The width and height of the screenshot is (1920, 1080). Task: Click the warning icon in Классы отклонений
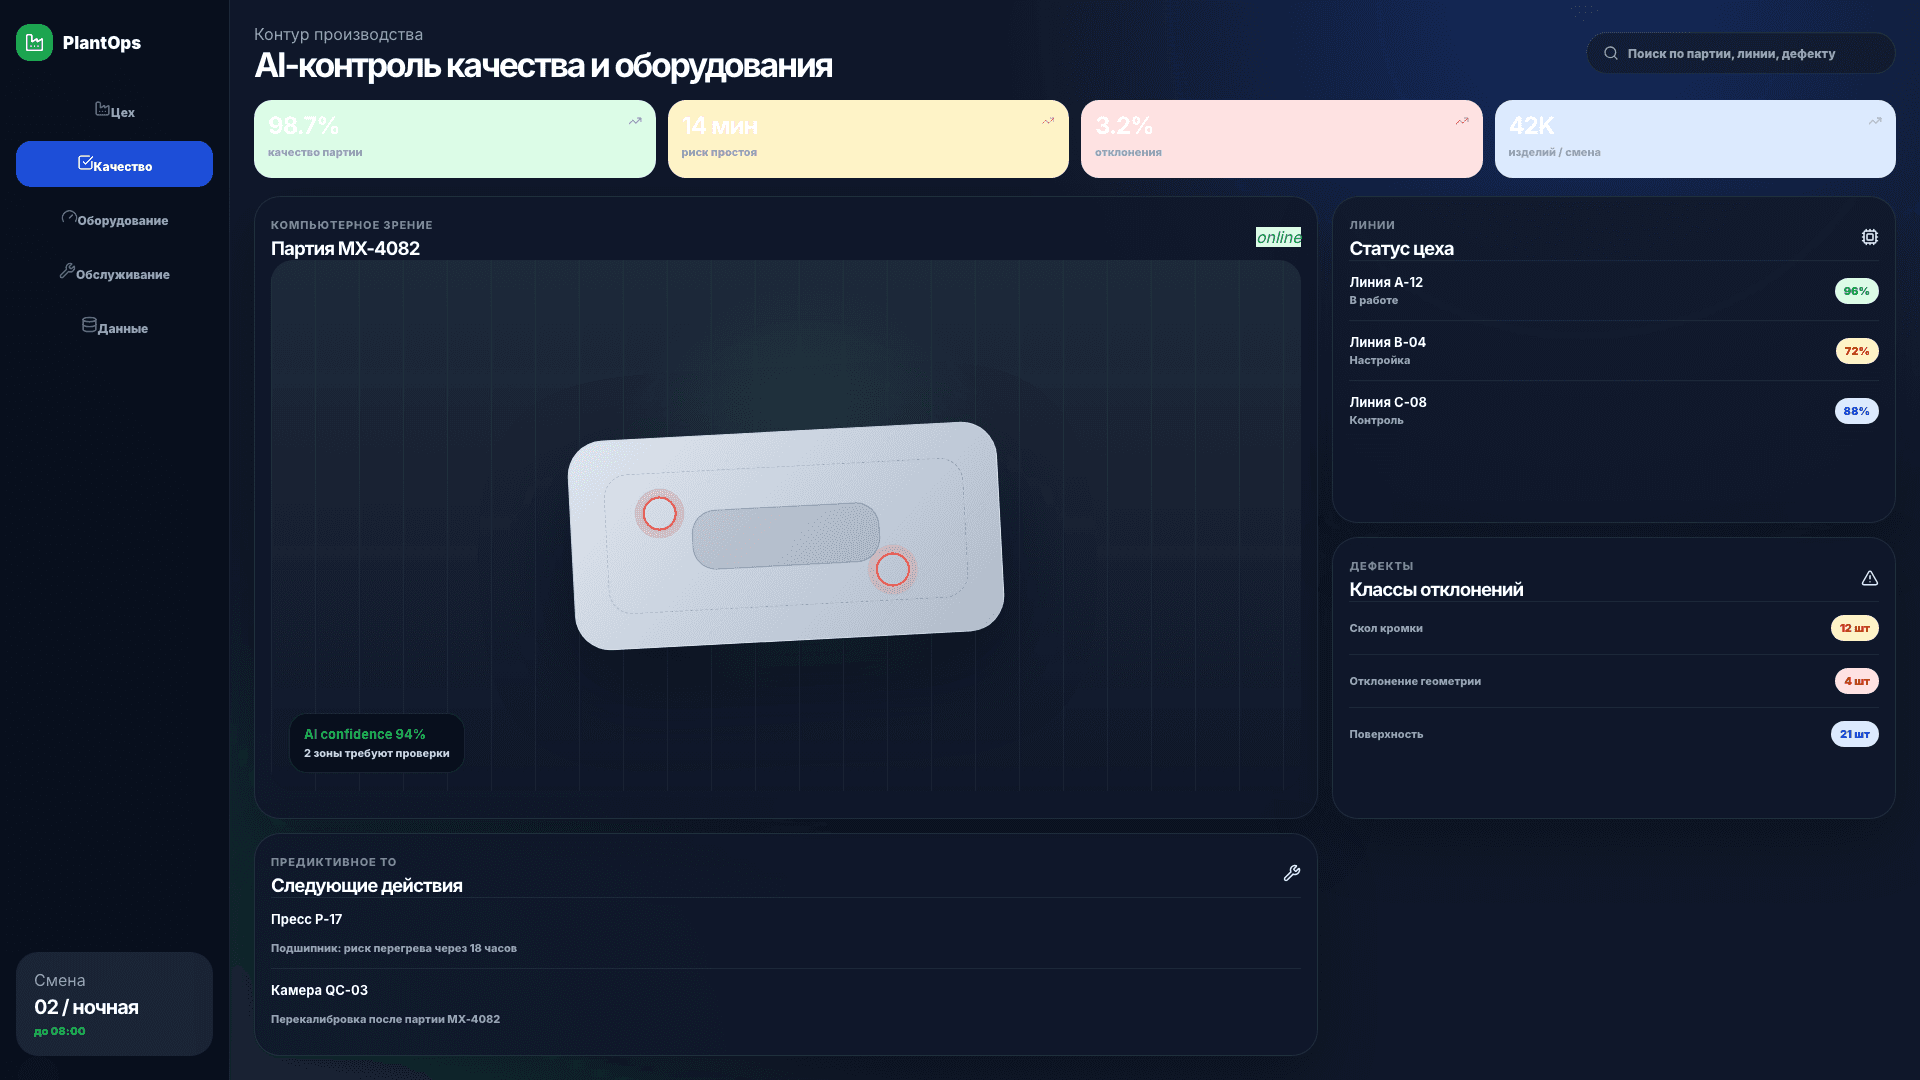tap(1870, 577)
